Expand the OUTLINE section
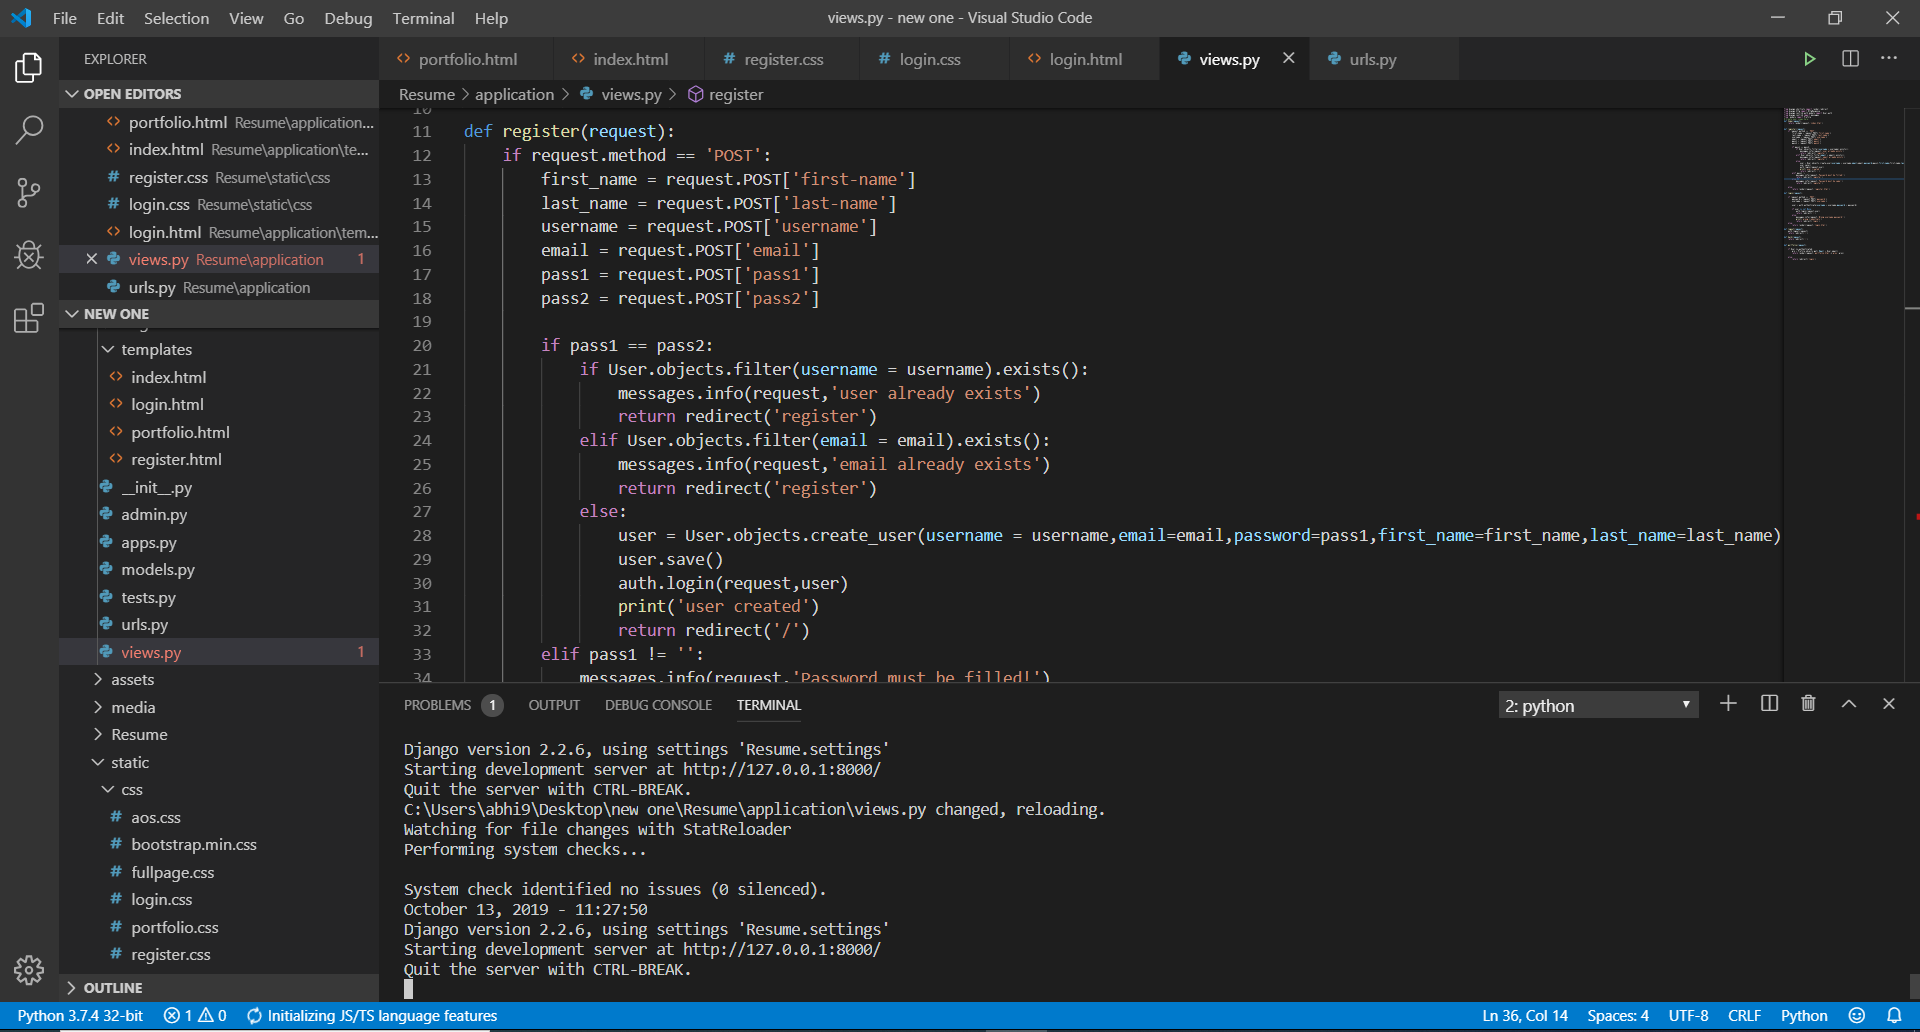The width and height of the screenshot is (1920, 1032). (x=112, y=987)
